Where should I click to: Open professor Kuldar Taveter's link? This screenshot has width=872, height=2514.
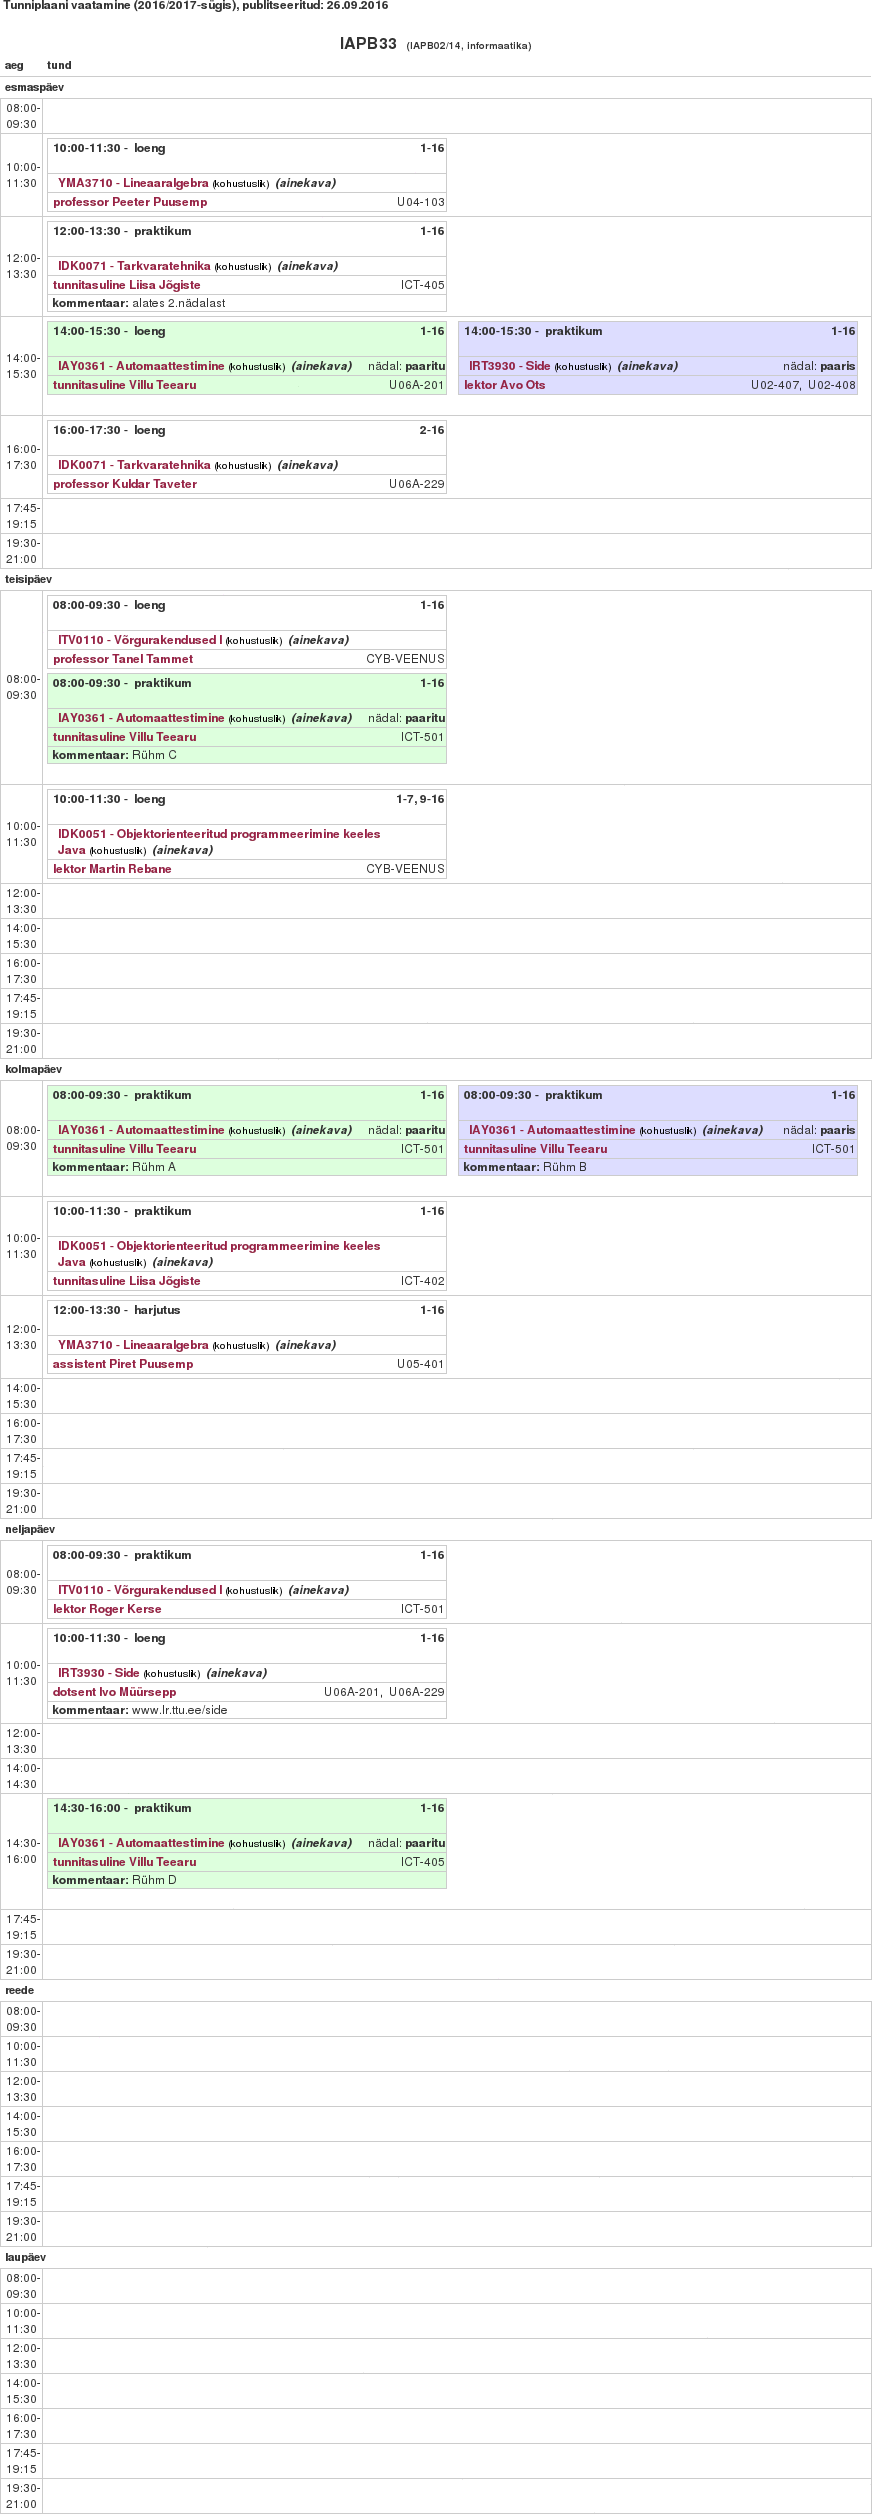point(125,484)
